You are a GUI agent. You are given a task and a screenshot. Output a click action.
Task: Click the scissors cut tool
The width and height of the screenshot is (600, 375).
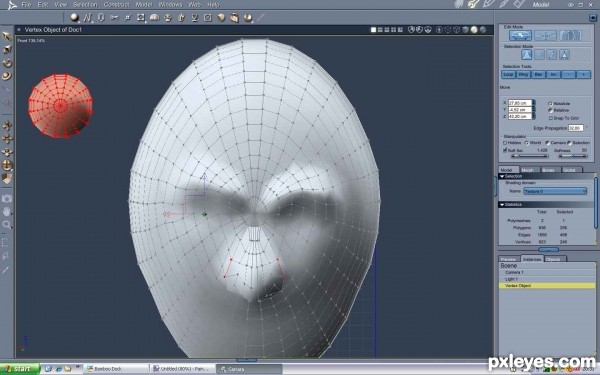(114, 18)
